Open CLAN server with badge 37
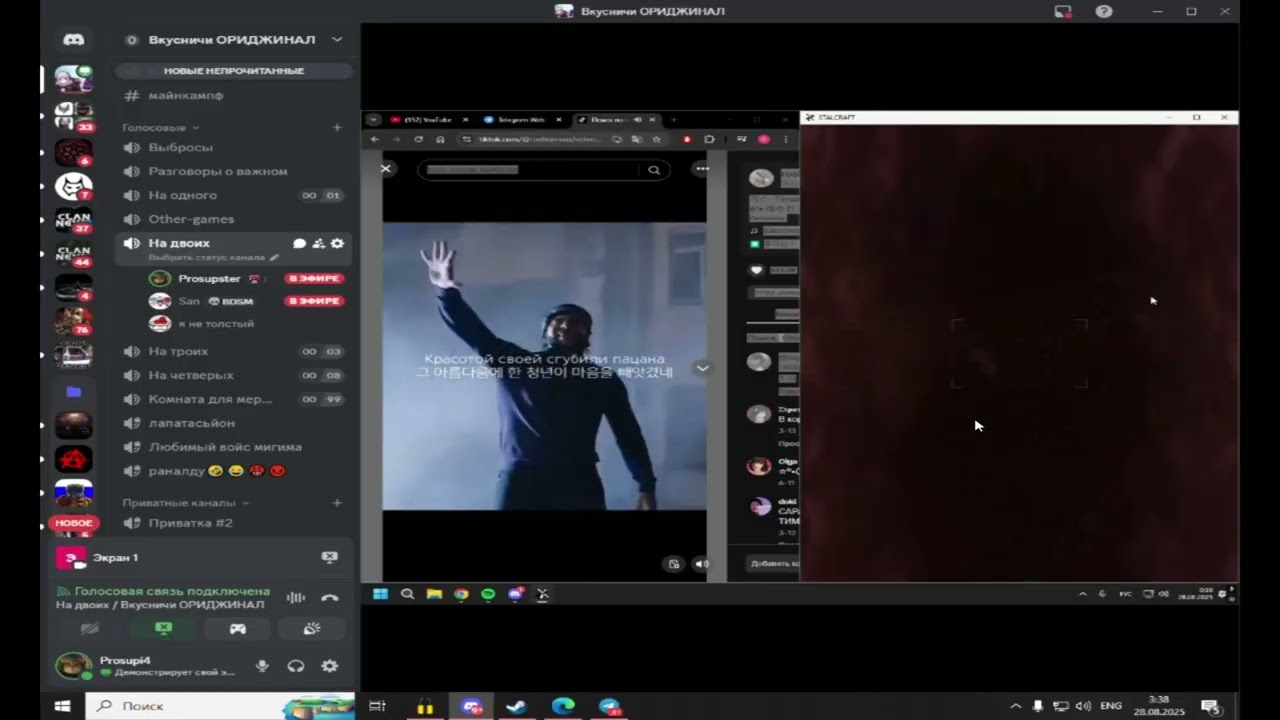 [73, 222]
